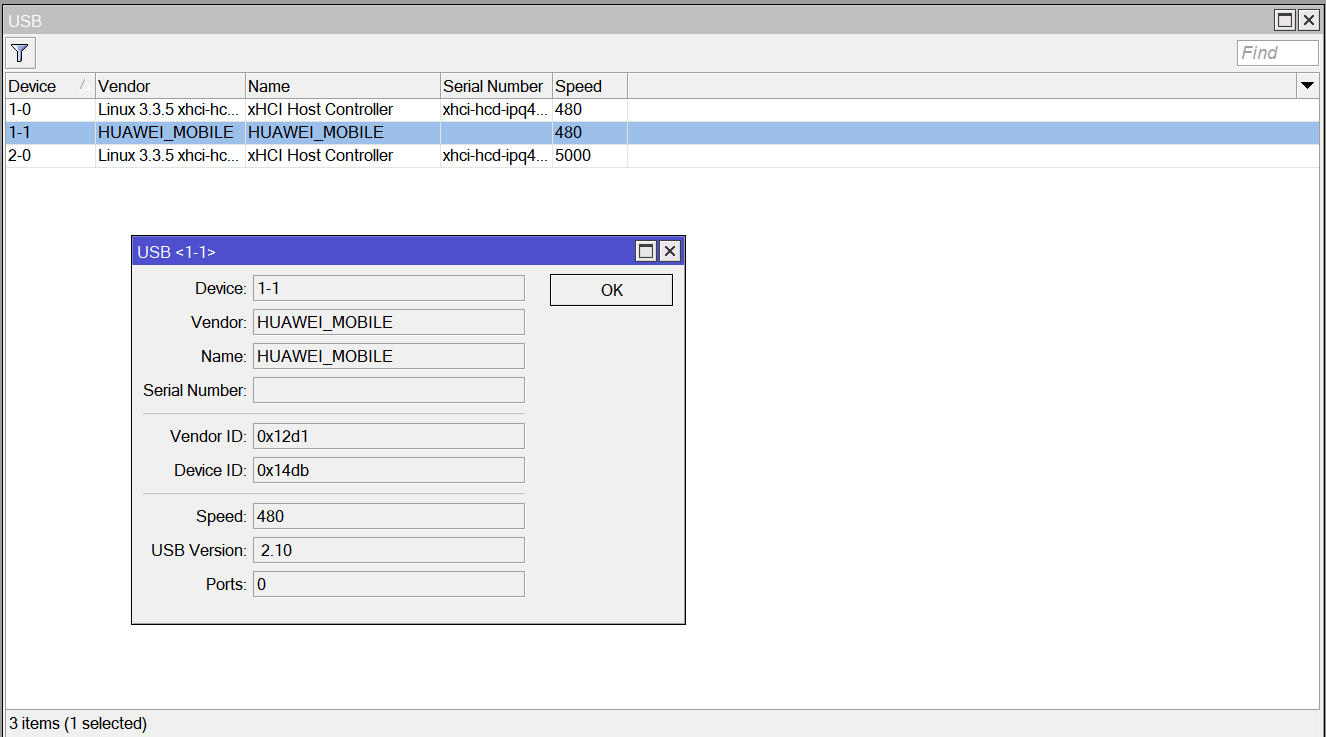Click OK in the USB dialog
Screen dimensions: 1326x737
tap(611, 290)
